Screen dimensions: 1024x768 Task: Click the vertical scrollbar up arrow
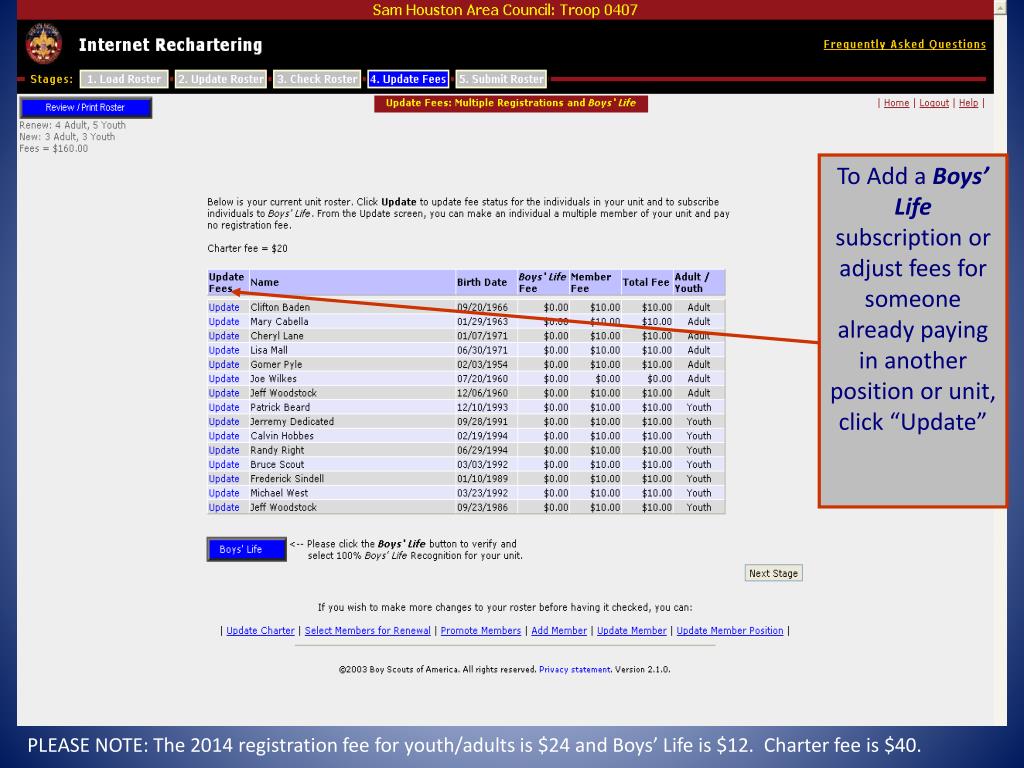(1000, 7)
